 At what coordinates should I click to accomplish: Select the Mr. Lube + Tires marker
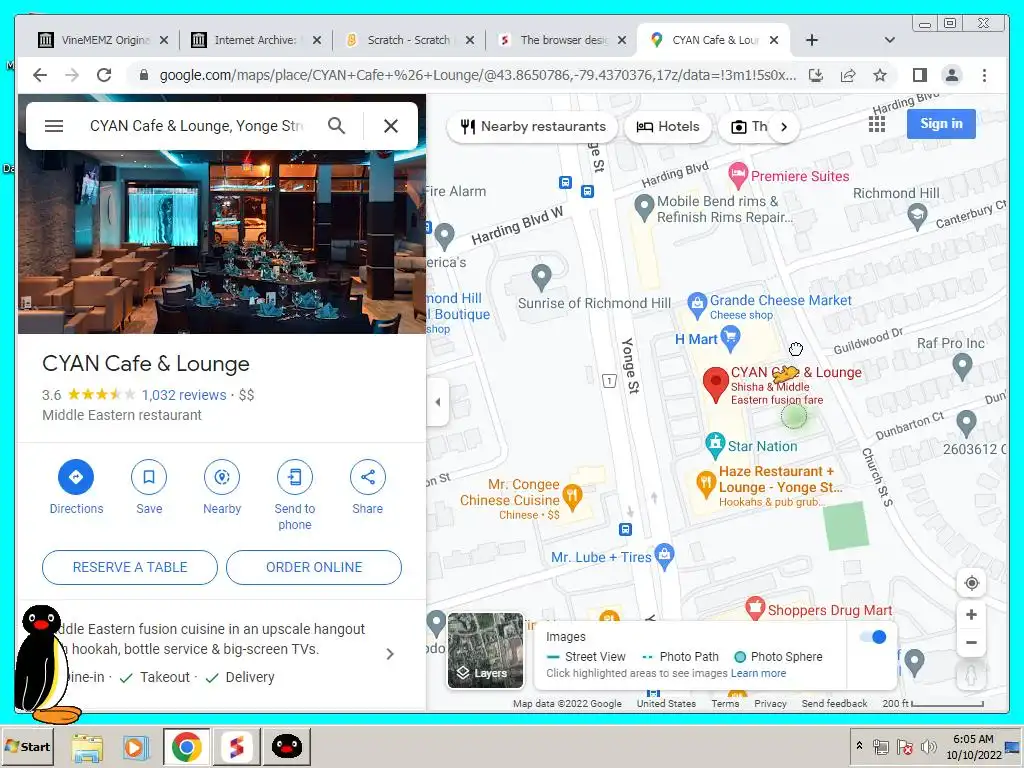pyautogui.click(x=664, y=555)
